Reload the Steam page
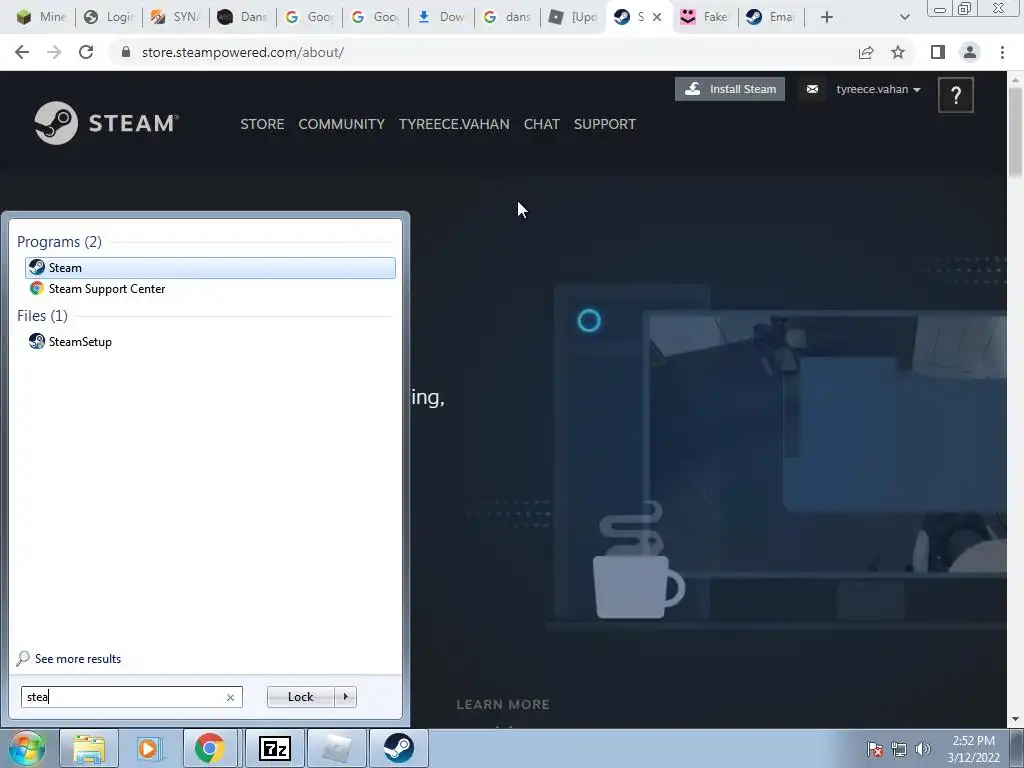The height and width of the screenshot is (768, 1024). pos(86,52)
